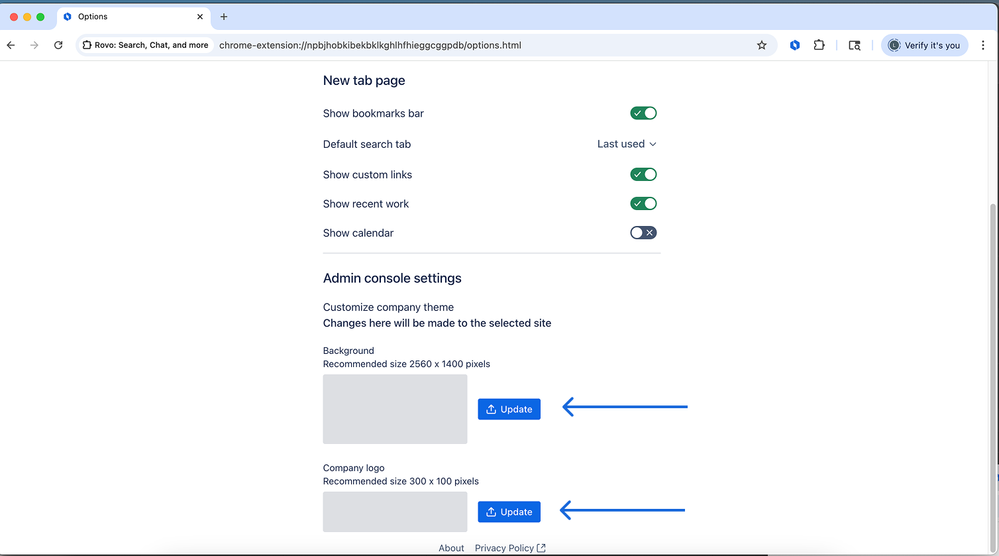The width and height of the screenshot is (999, 556).
Task: Click the red macOS close window button
Action: pos(14,17)
